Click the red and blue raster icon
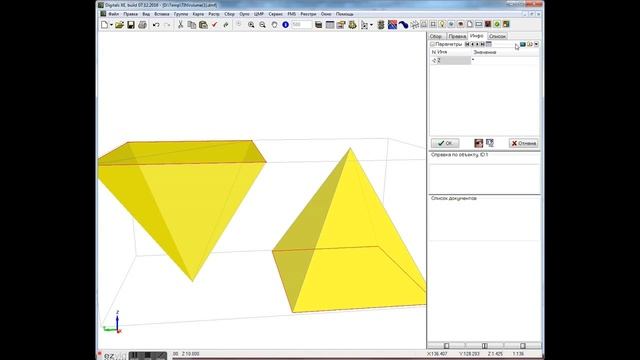Screen dimensions: 640x360 click(392, 25)
